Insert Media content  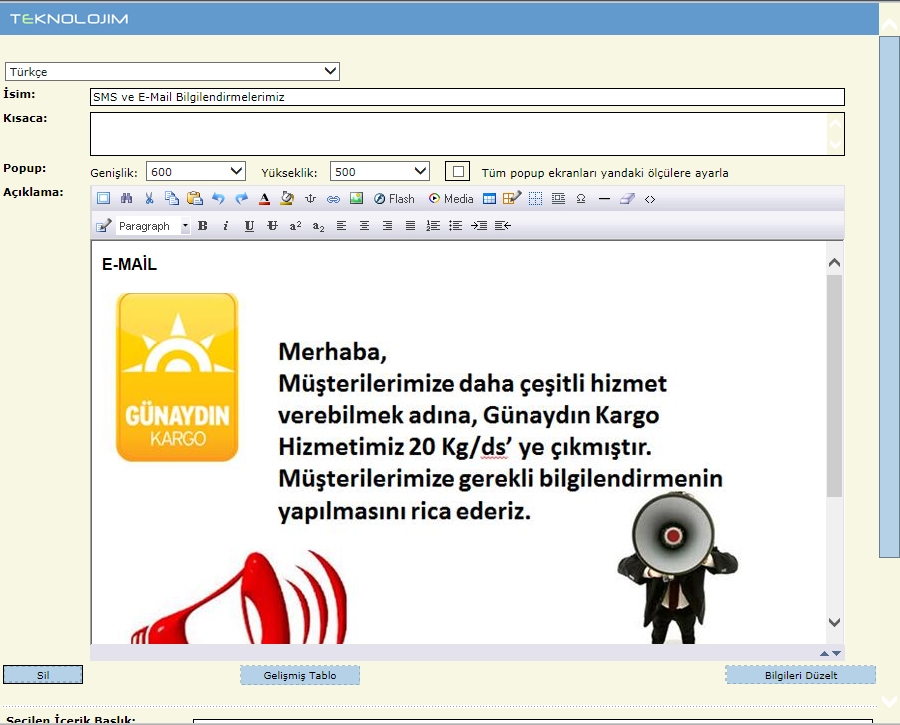pyautogui.click(x=451, y=199)
